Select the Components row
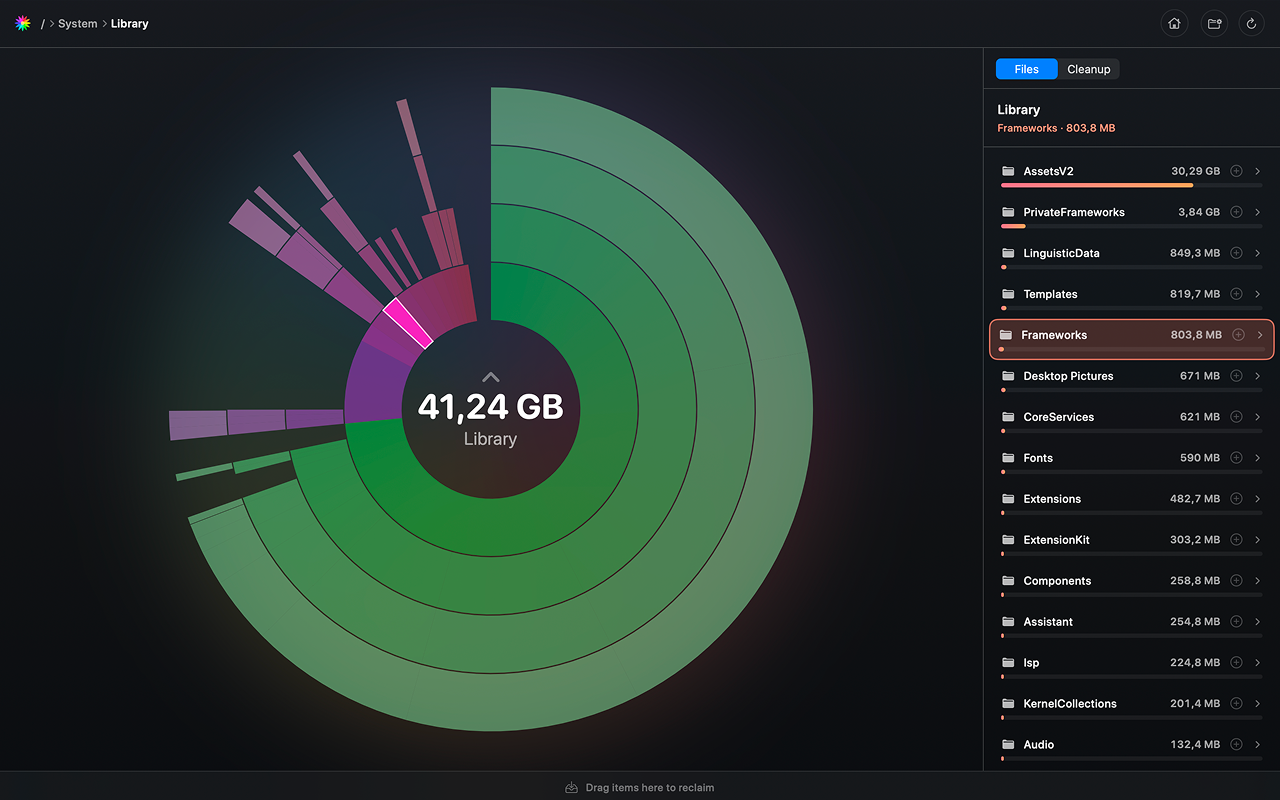Viewport: 1280px width, 800px height. coord(1132,585)
